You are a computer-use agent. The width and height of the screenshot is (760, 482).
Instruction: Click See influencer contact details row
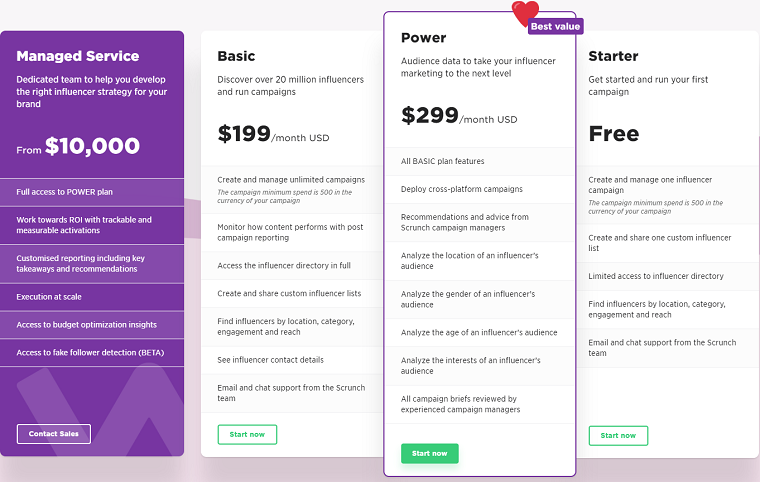(292, 360)
